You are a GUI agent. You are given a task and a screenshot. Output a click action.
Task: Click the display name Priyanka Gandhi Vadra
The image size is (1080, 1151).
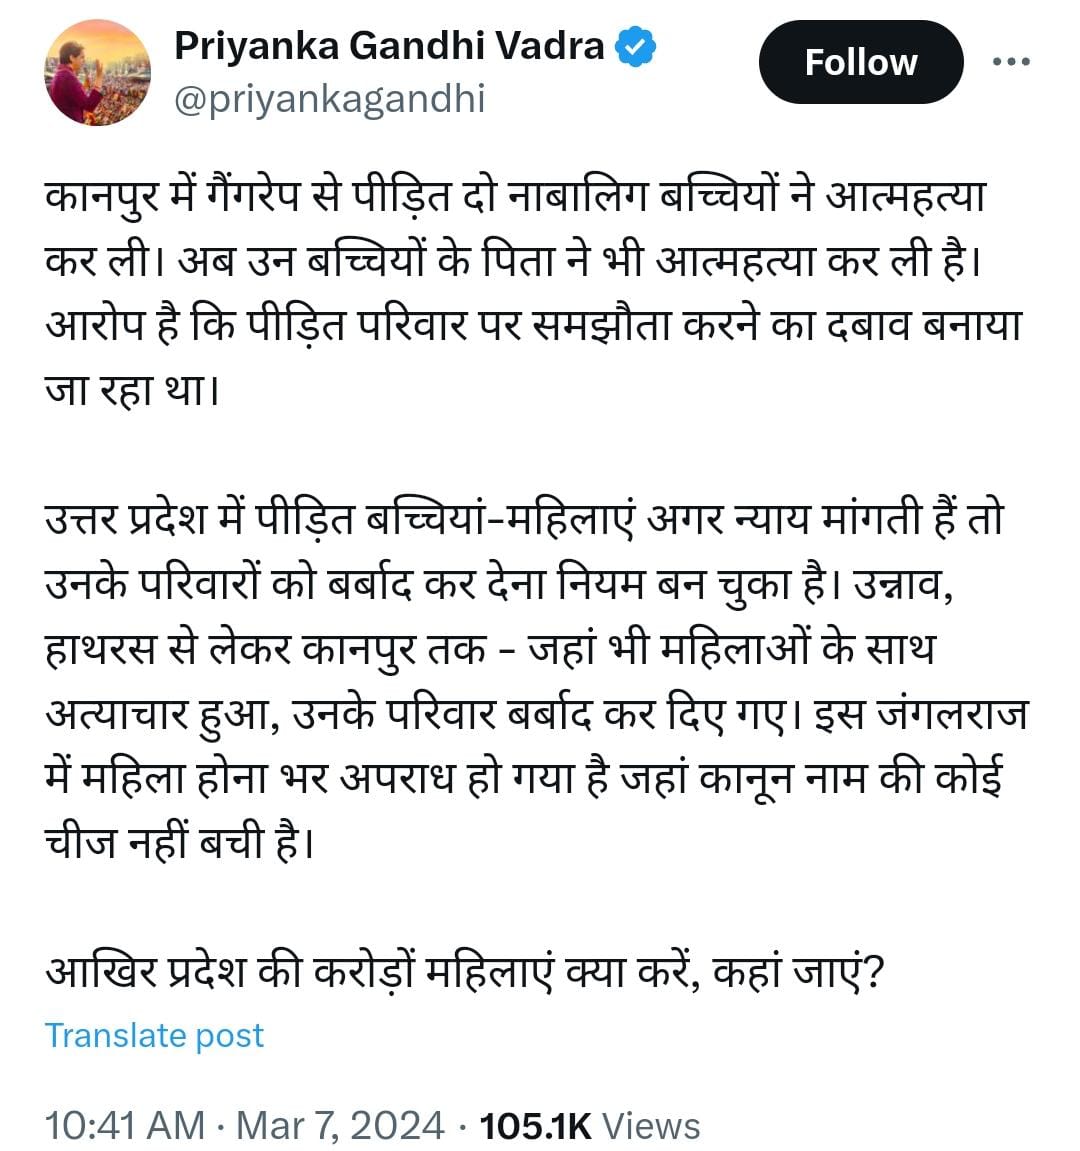tap(389, 46)
